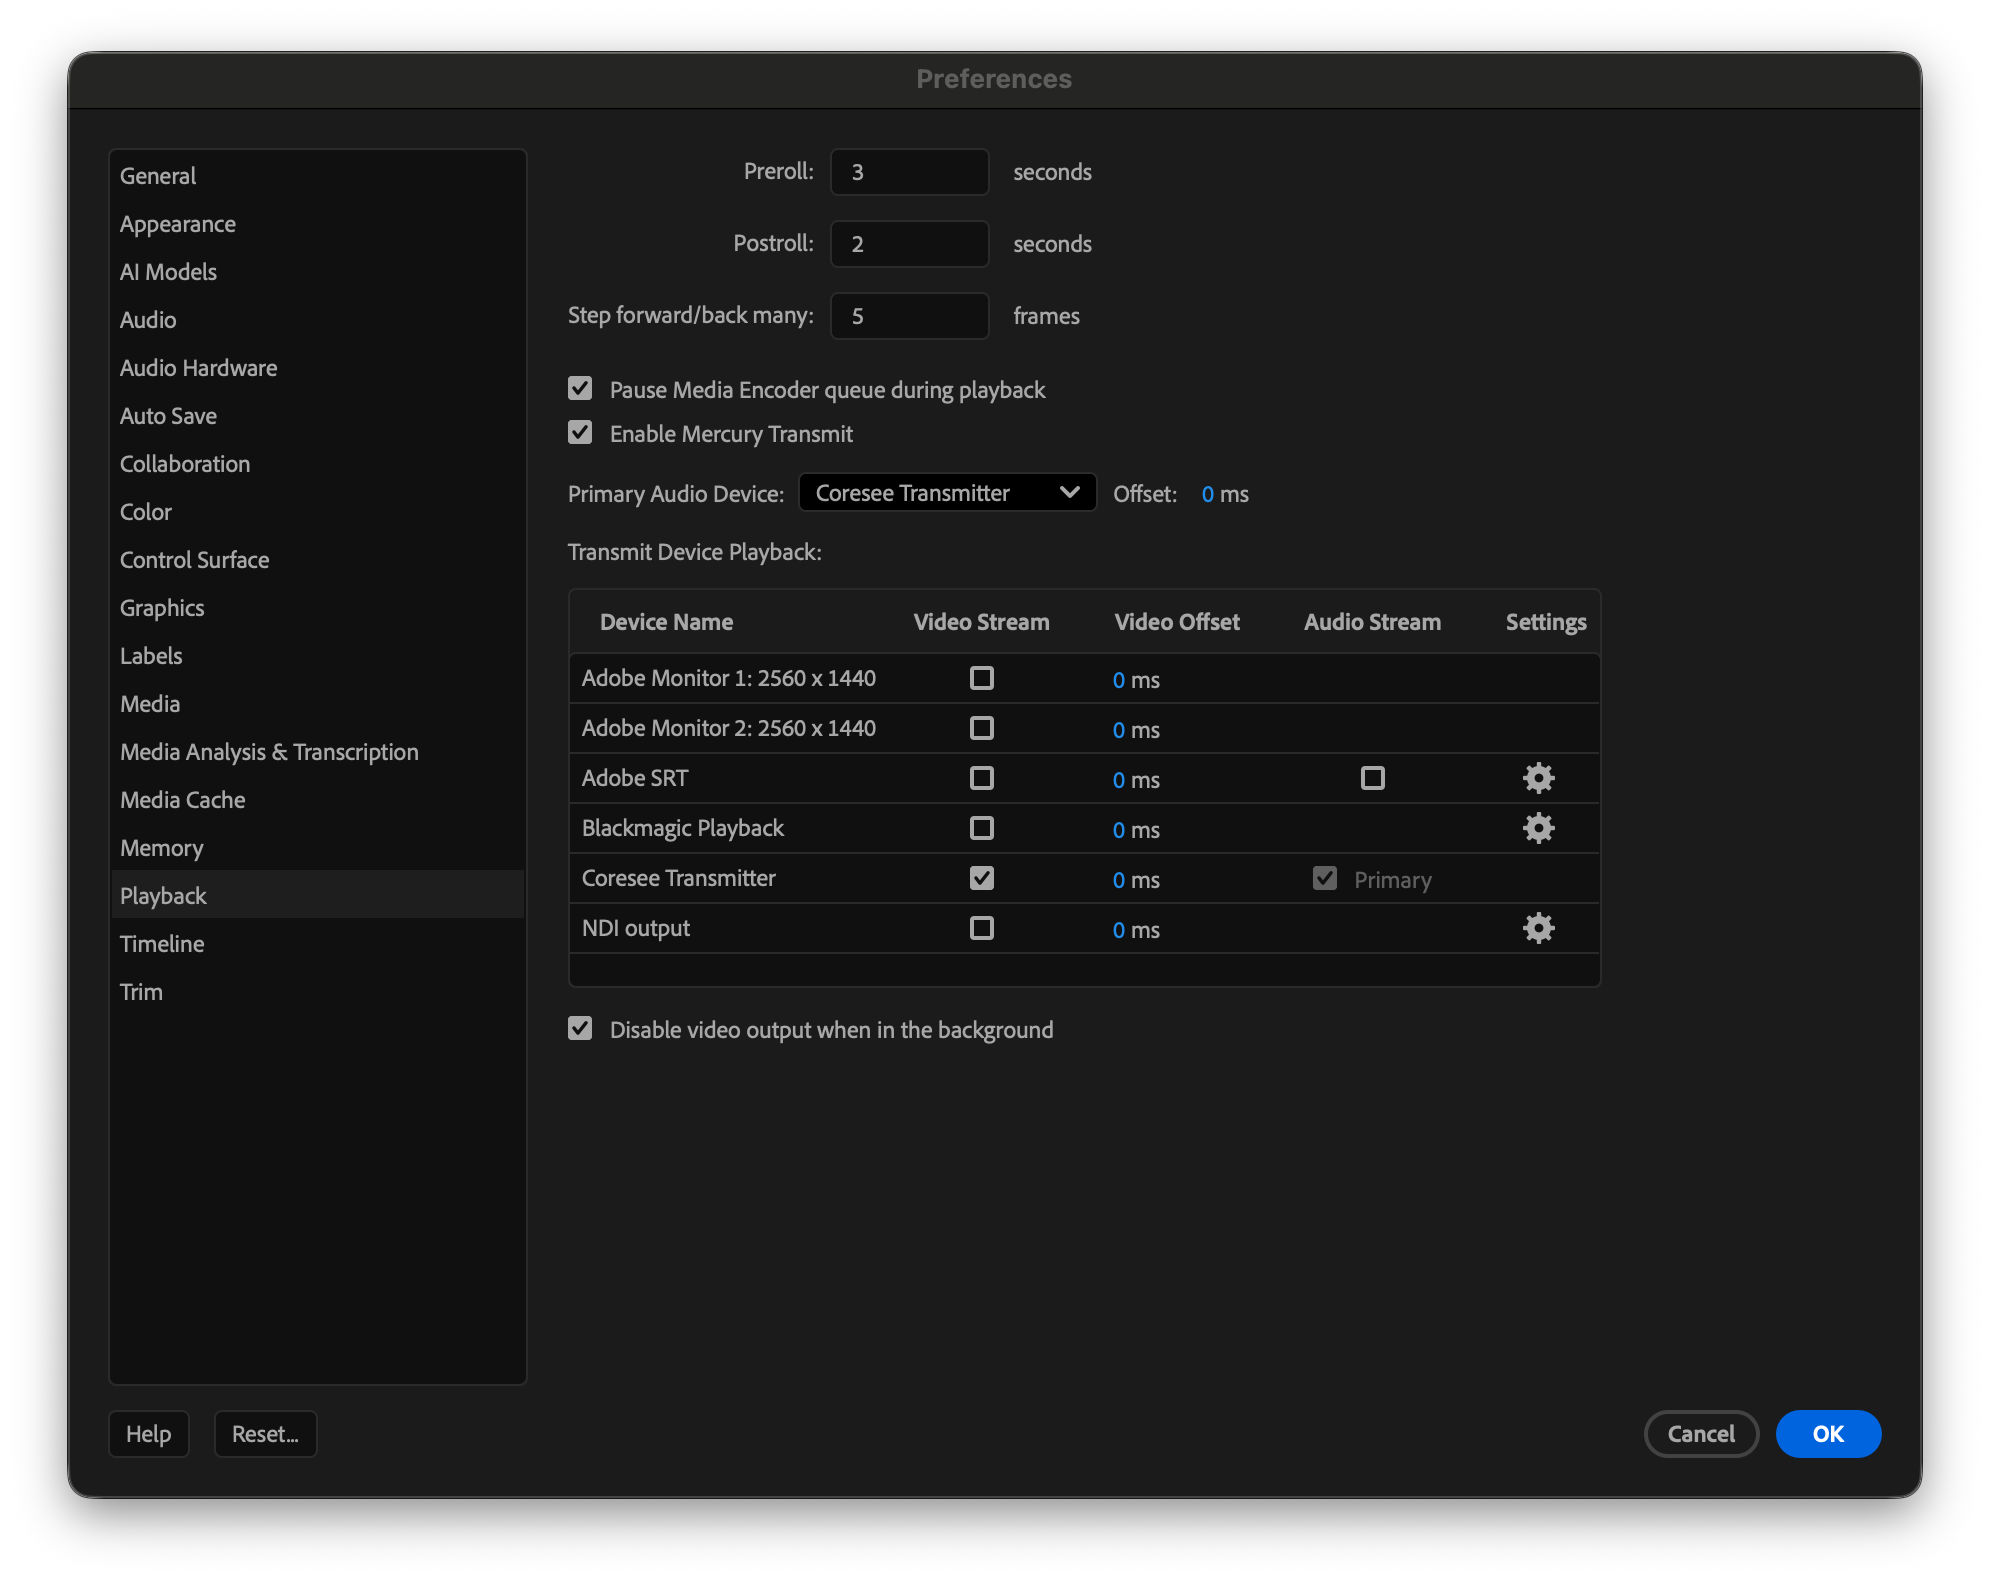Toggle Pause Media Encoder queue during playback

580,388
